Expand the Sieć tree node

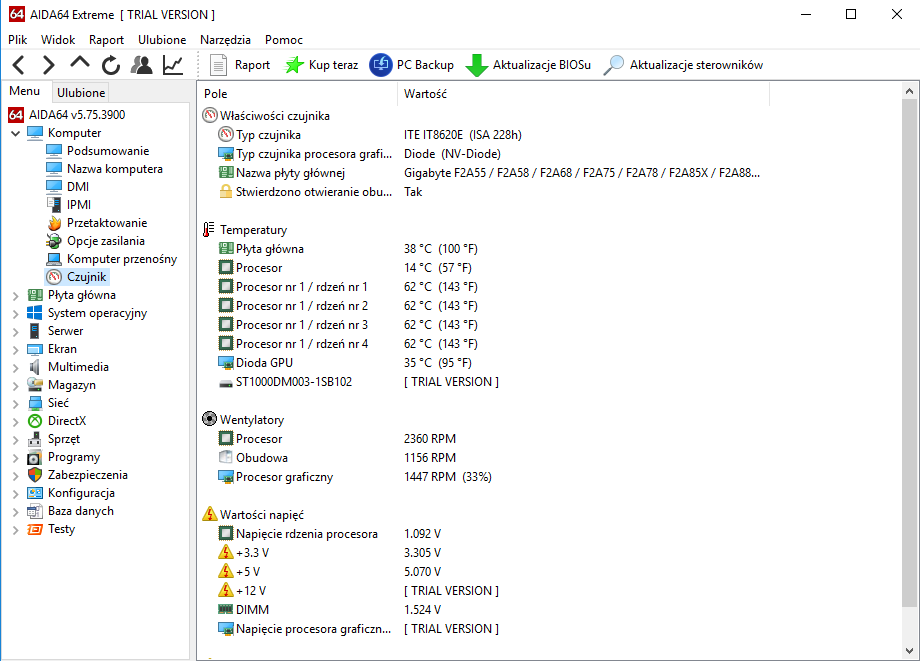tap(16, 404)
